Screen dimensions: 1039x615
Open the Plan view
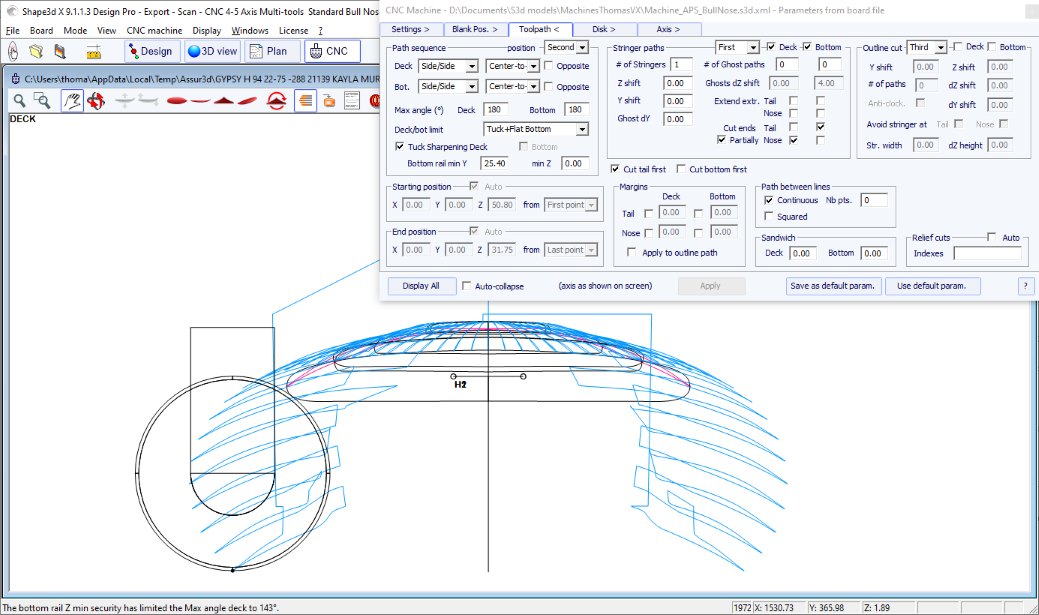(x=269, y=51)
